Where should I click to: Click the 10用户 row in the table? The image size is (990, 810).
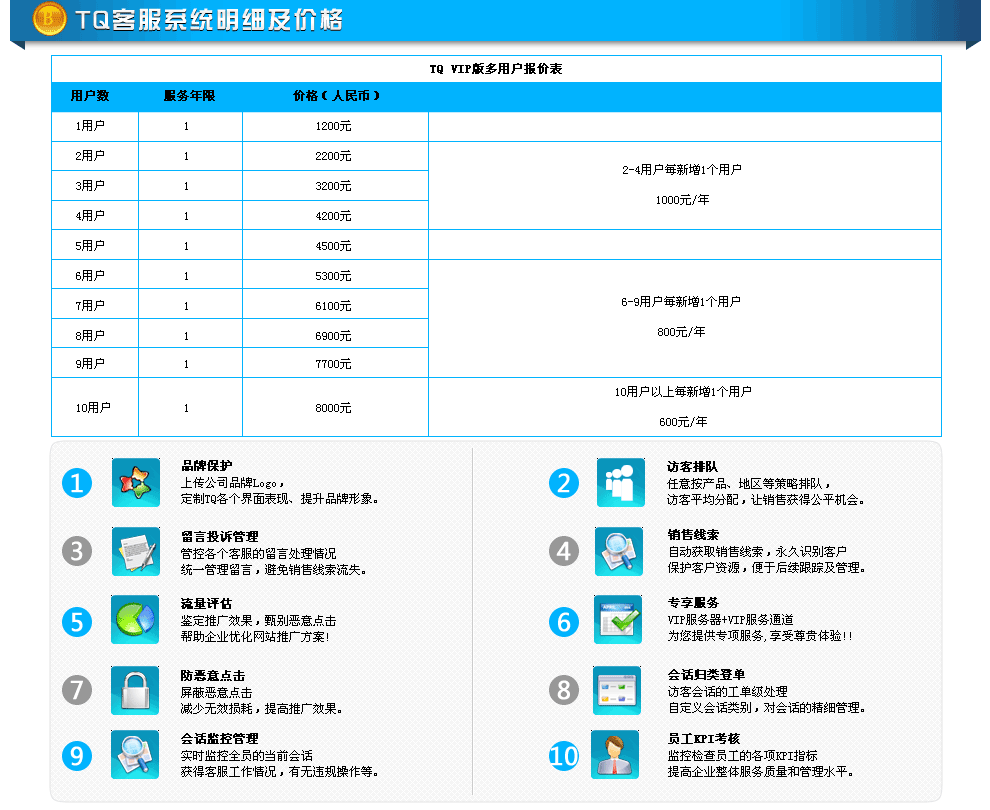point(94,406)
